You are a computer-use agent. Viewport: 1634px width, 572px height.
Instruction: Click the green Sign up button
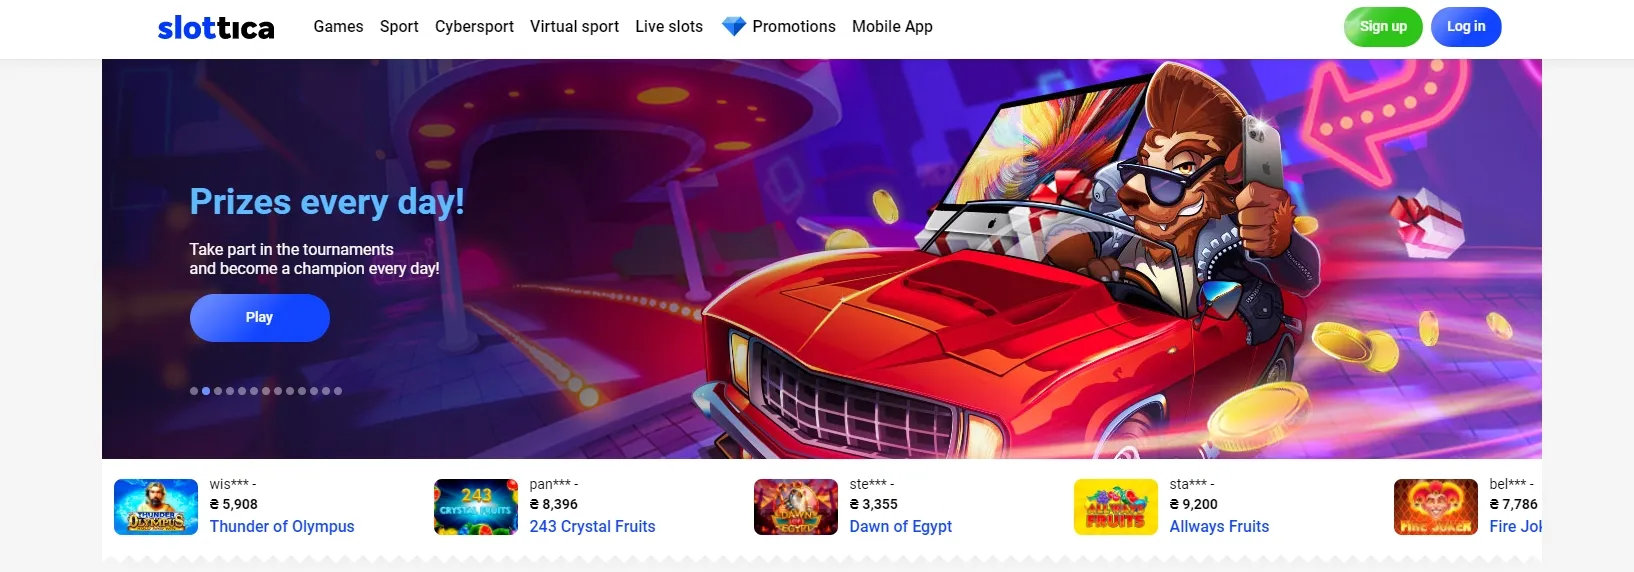coord(1383,27)
